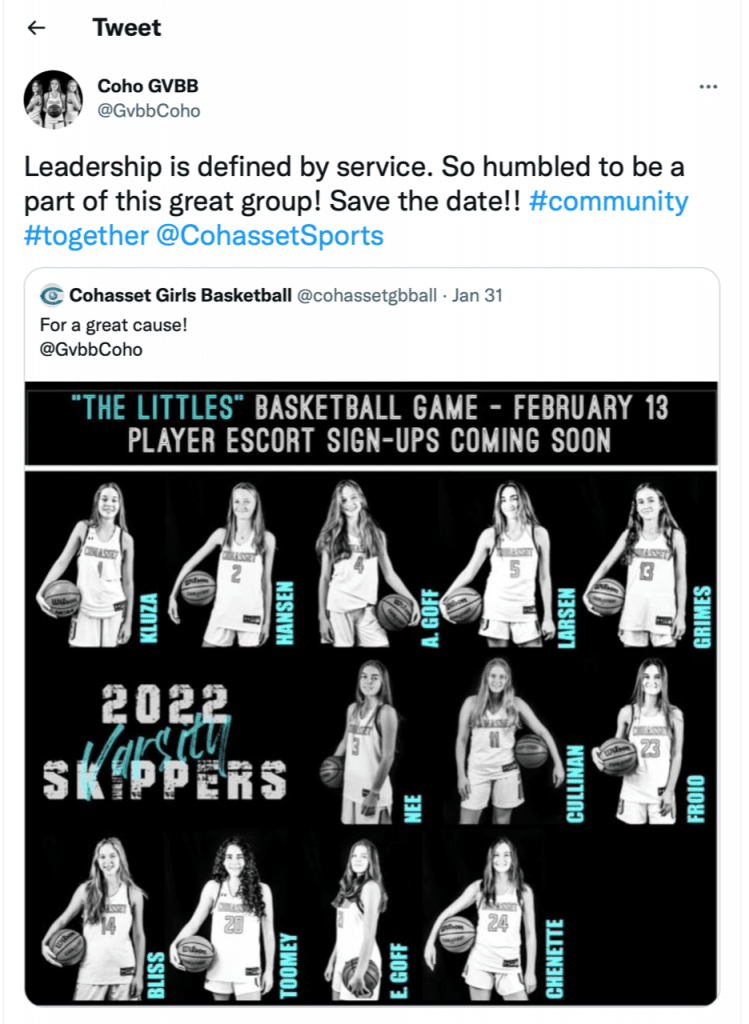Click "The Littles" basketball game banner
Image resolution: width=749 pixels, height=1024 pixels.
(371, 423)
